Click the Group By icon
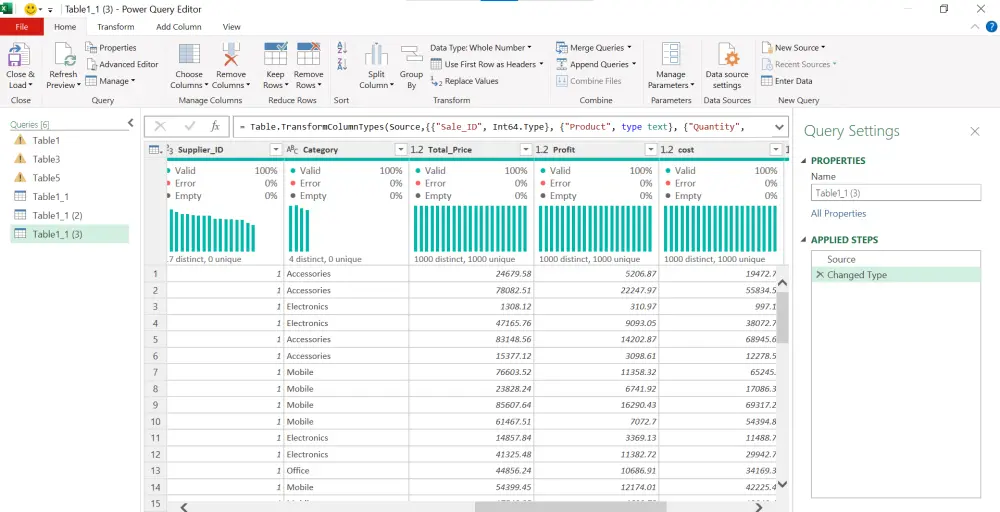1000x512 pixels. [x=411, y=55]
